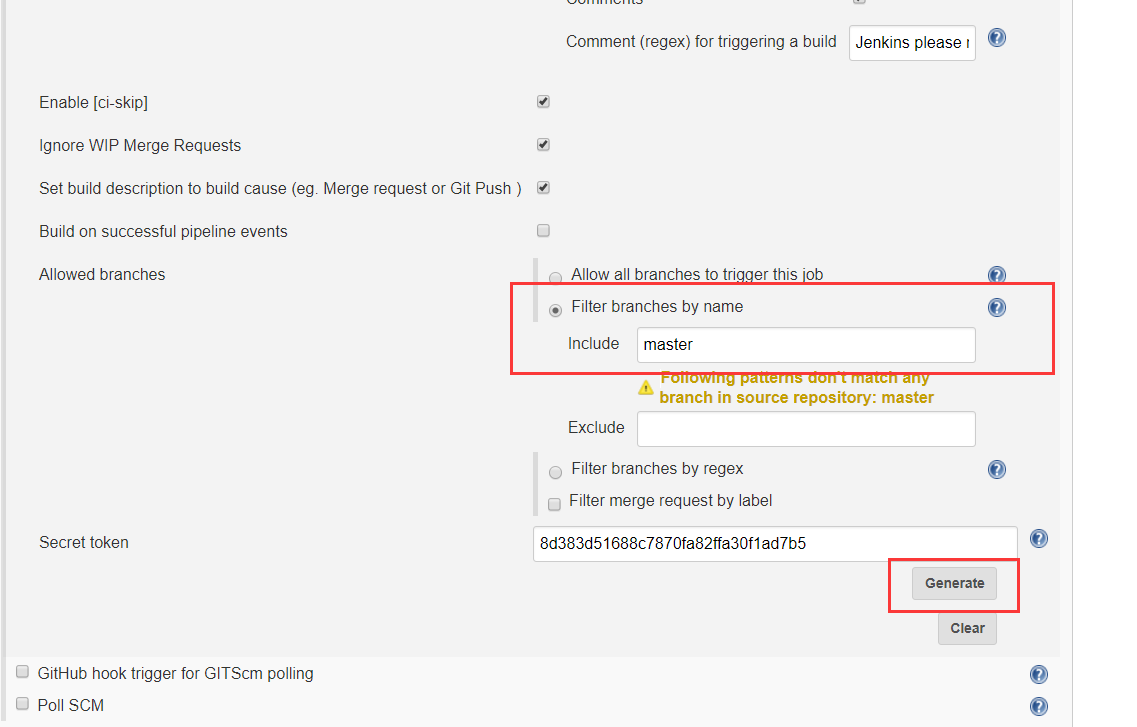
Task: Open help for GitHub hook trigger
Action: click(1039, 674)
